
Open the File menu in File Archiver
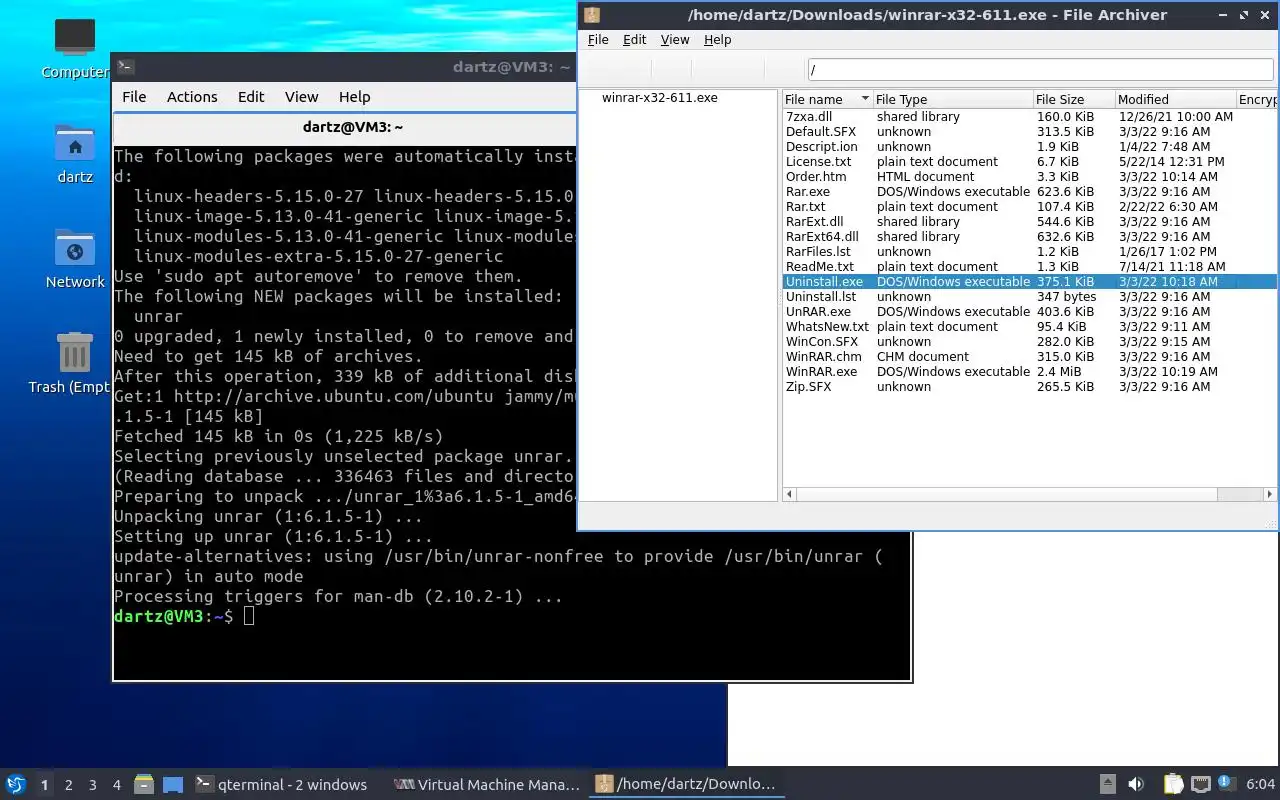(598, 40)
